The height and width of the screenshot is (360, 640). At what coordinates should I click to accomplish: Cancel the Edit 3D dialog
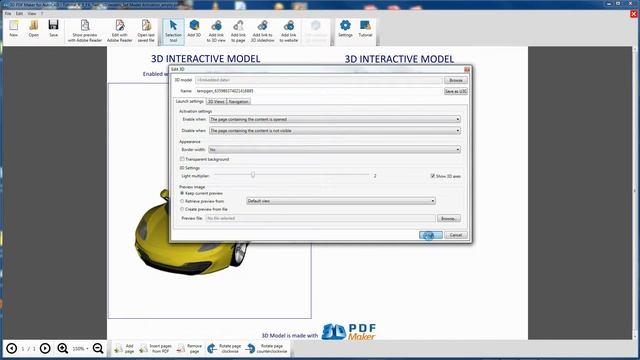point(456,235)
